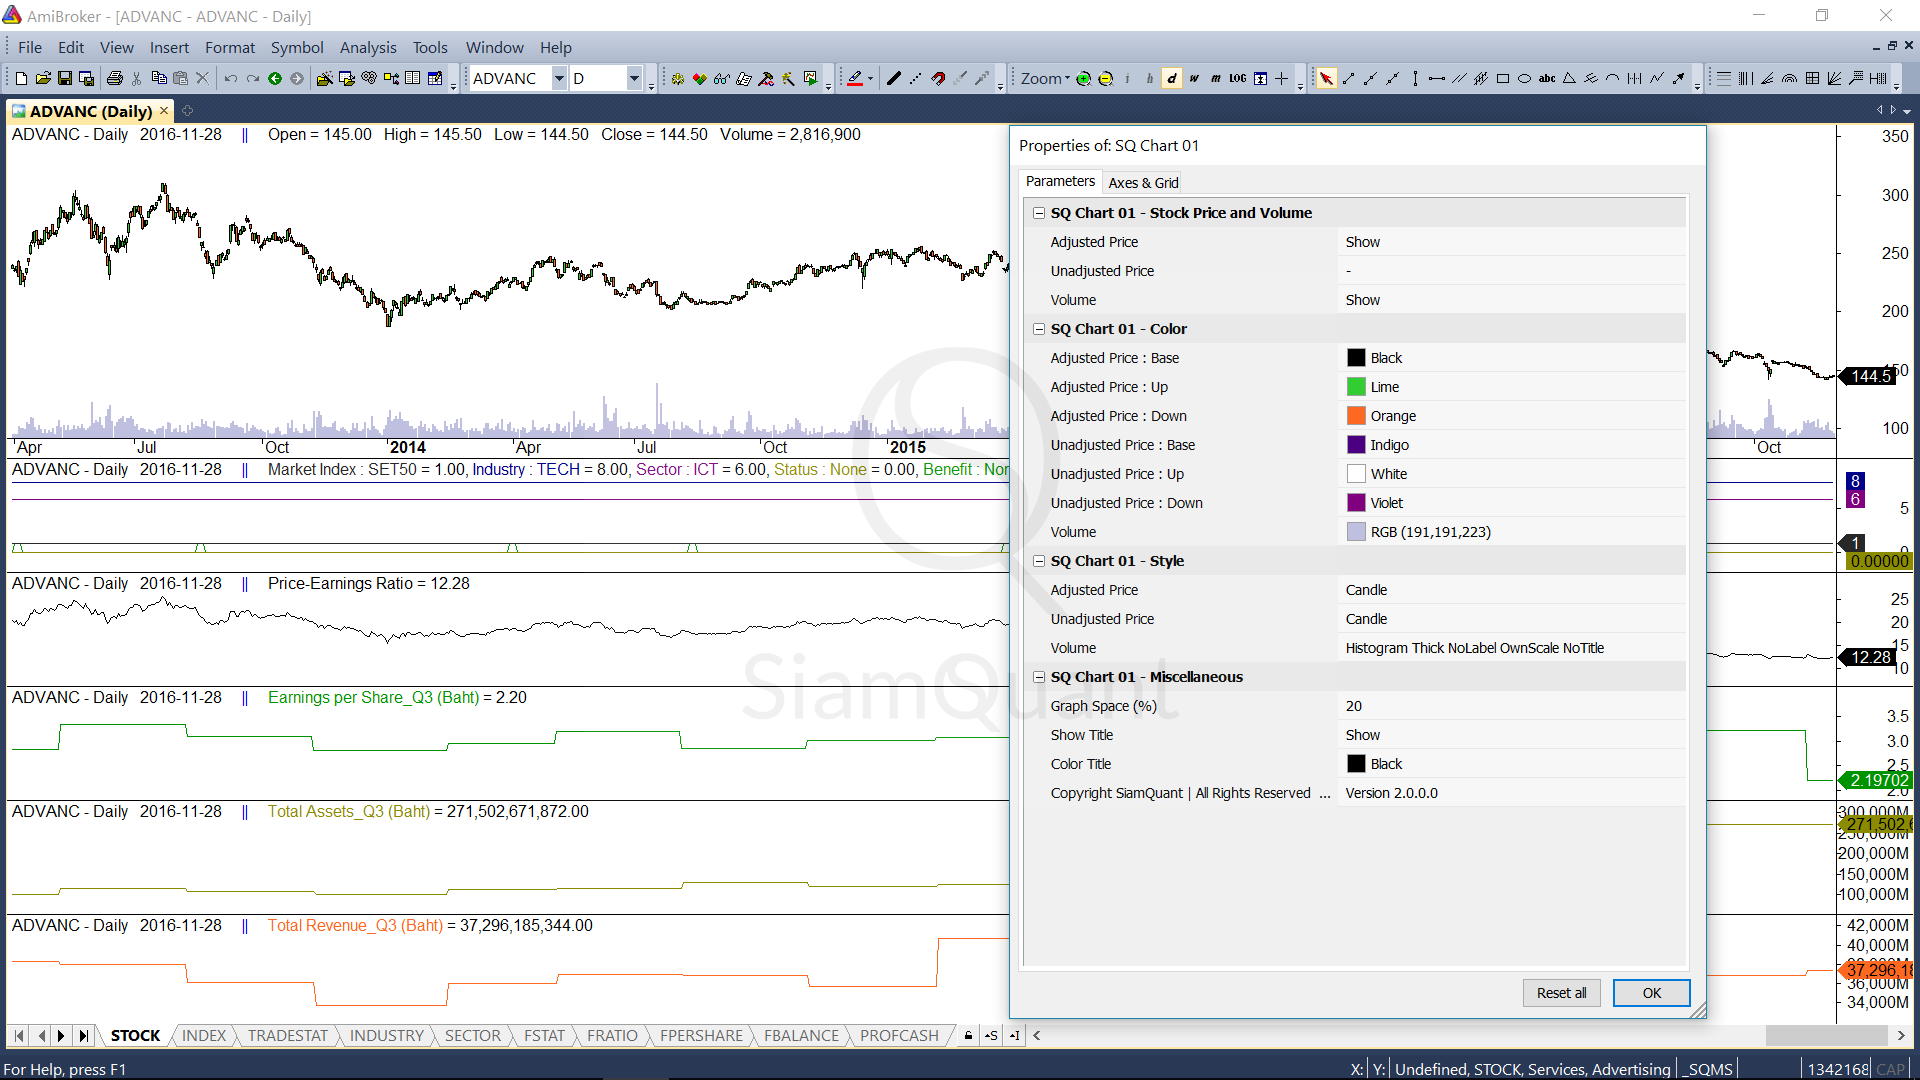Open the Analysis menu
The image size is (1920, 1080).
pyautogui.click(x=367, y=47)
